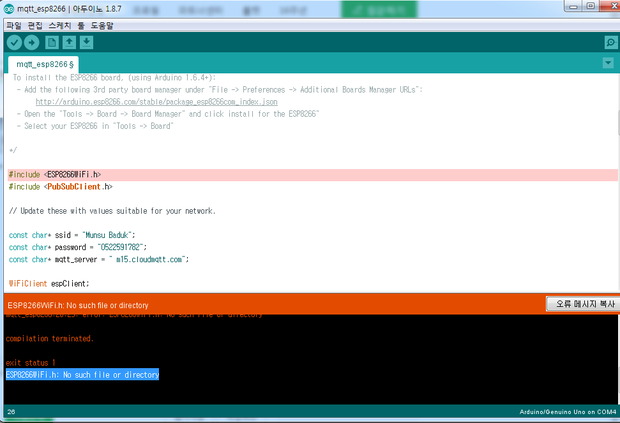Save the sketch with Save icon
The height and width of the screenshot is (423, 620).
coord(86,42)
